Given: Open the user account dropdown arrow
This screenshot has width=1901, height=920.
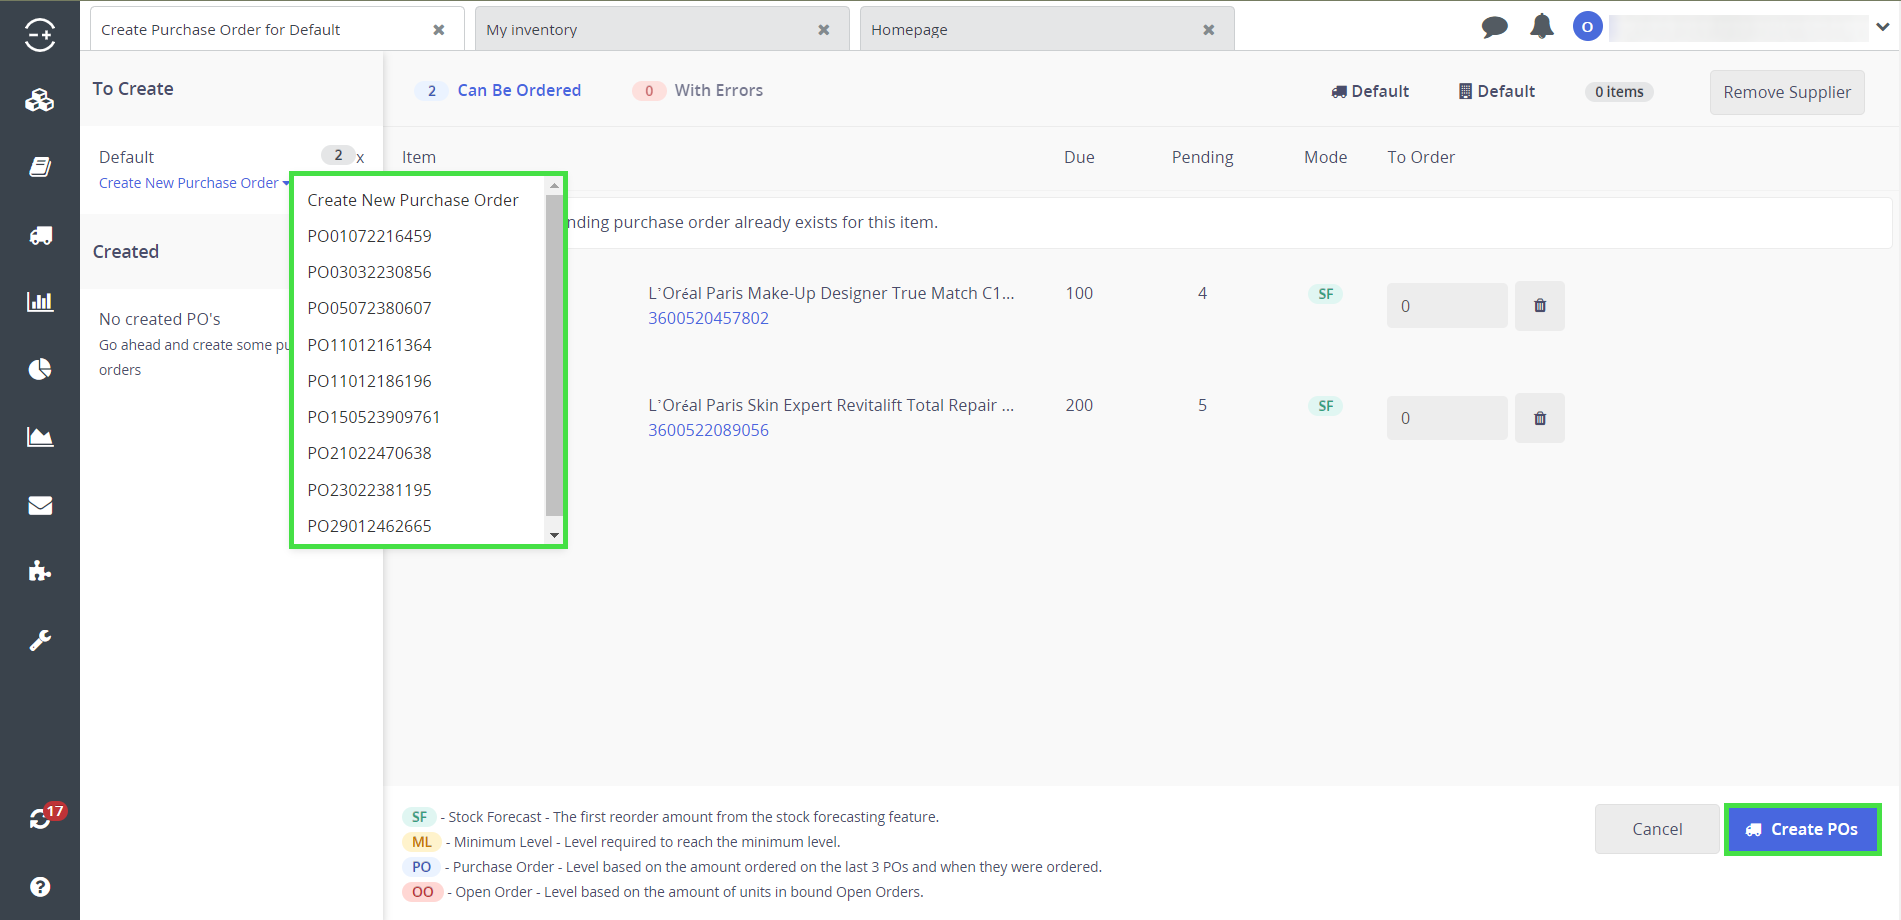Looking at the screenshot, I should [1882, 27].
